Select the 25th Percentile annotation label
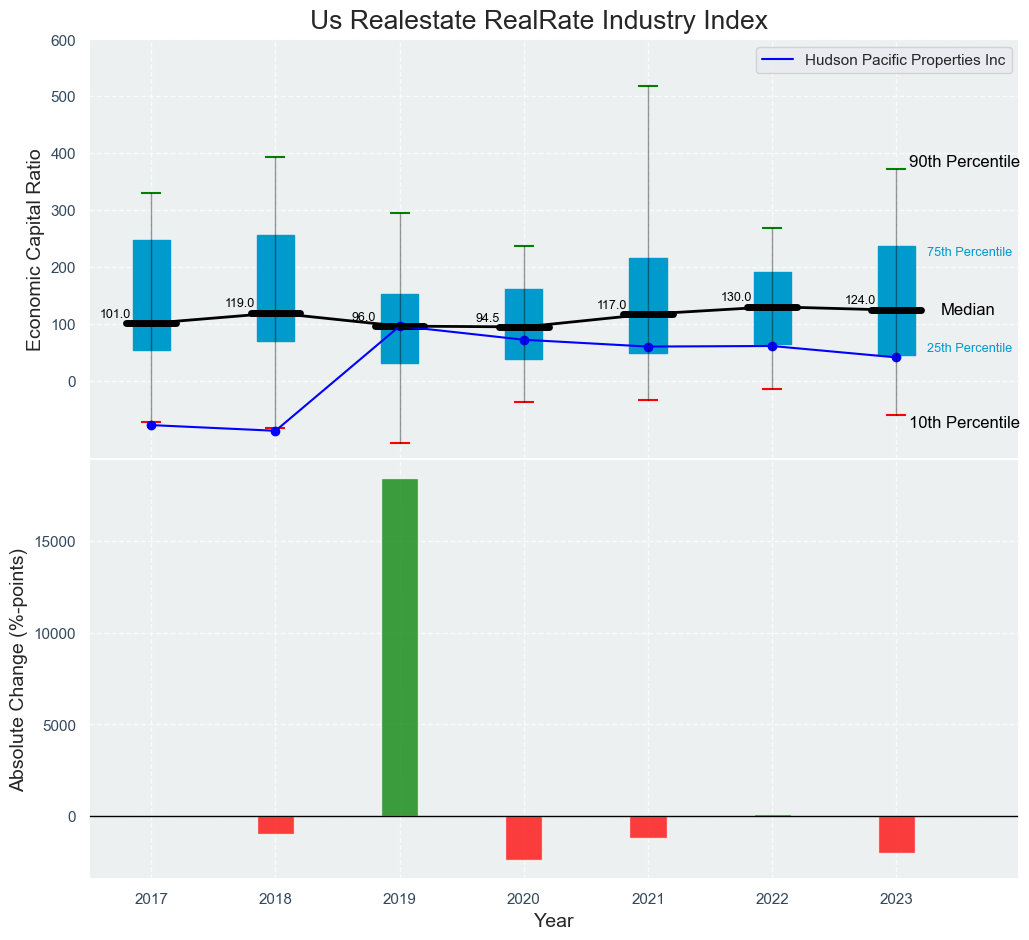The height and width of the screenshot is (940, 1029). pyautogui.click(x=969, y=348)
